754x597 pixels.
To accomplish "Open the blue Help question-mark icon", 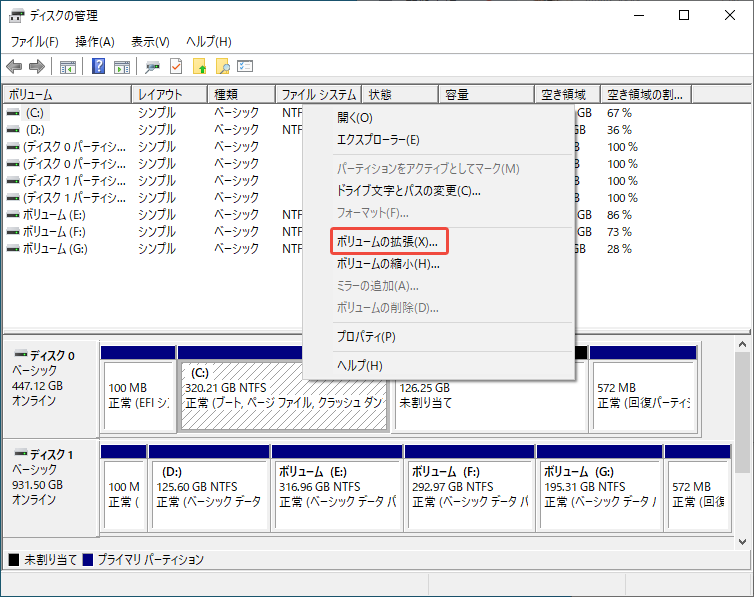I will pos(98,66).
